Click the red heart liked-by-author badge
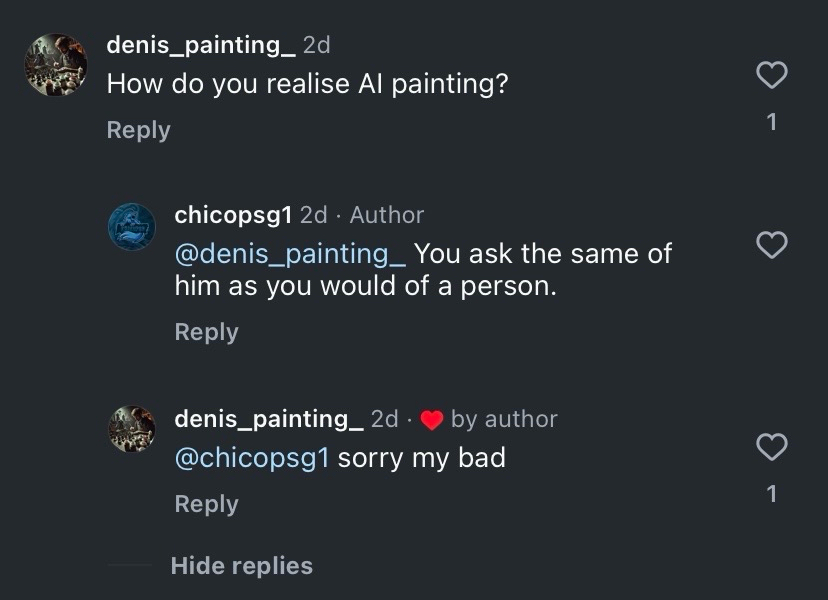The image size is (828, 600). click(432, 420)
